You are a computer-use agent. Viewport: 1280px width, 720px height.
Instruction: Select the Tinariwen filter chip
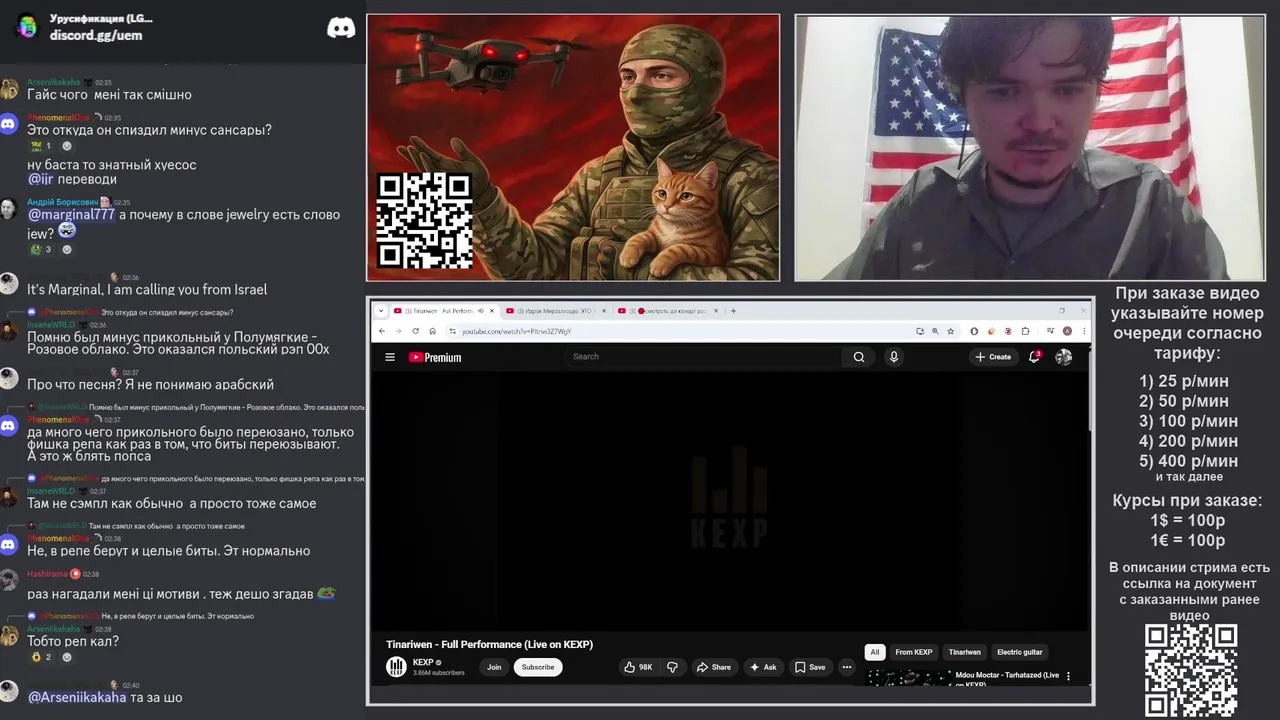[x=965, y=652]
